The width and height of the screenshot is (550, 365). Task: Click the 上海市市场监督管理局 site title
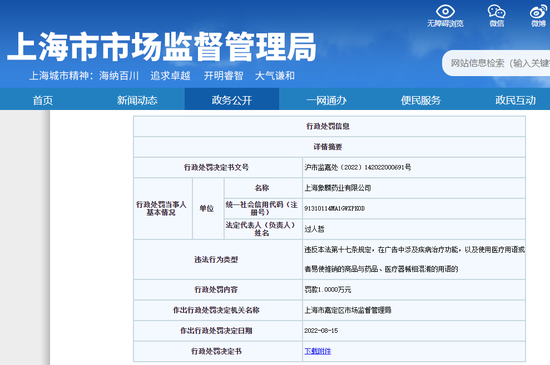162,47
